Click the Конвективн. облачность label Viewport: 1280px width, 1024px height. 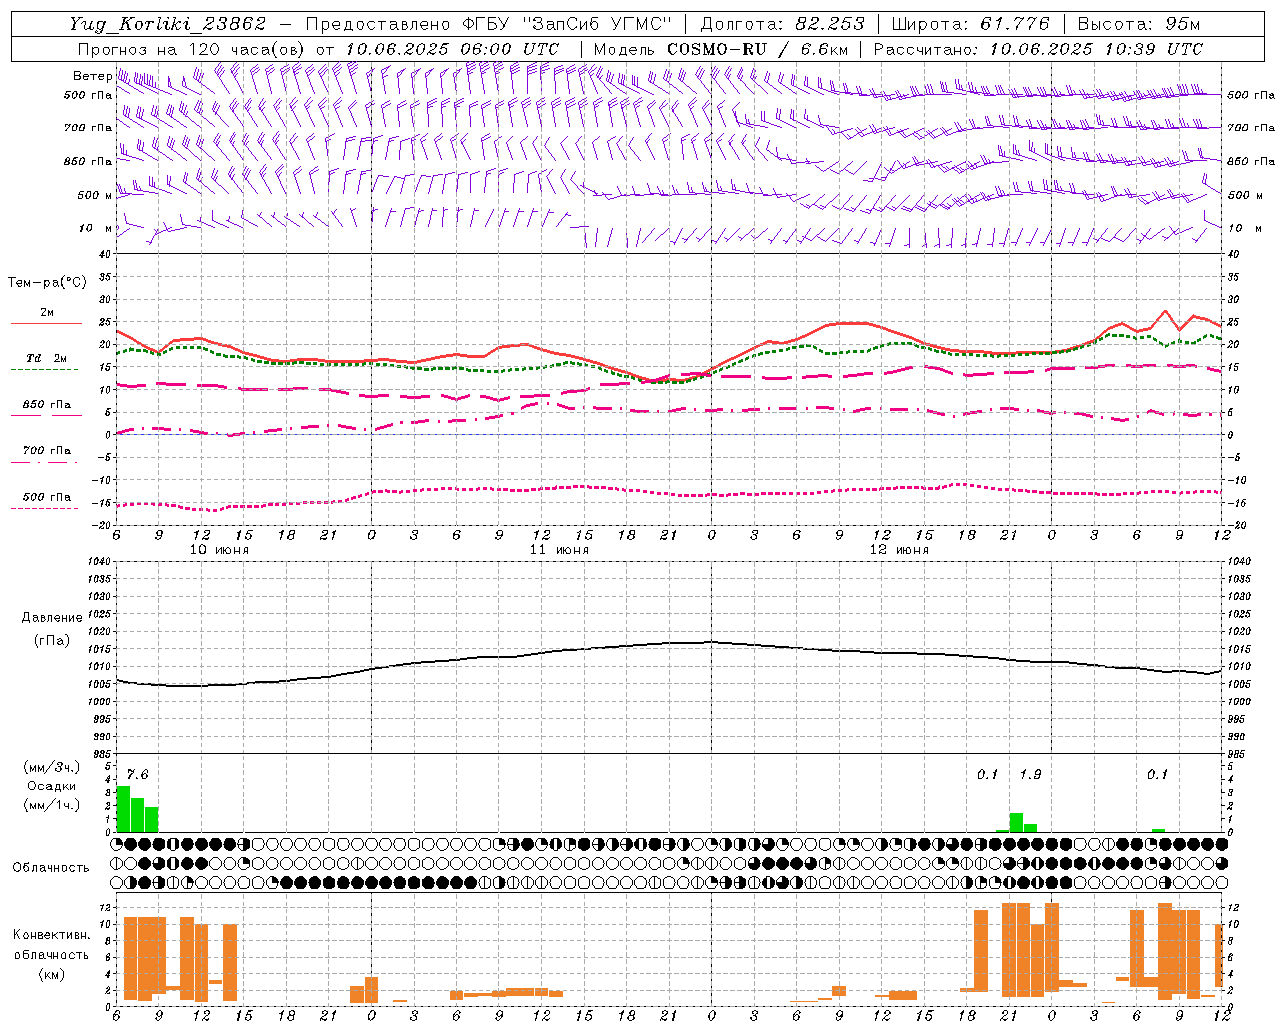click(51, 944)
